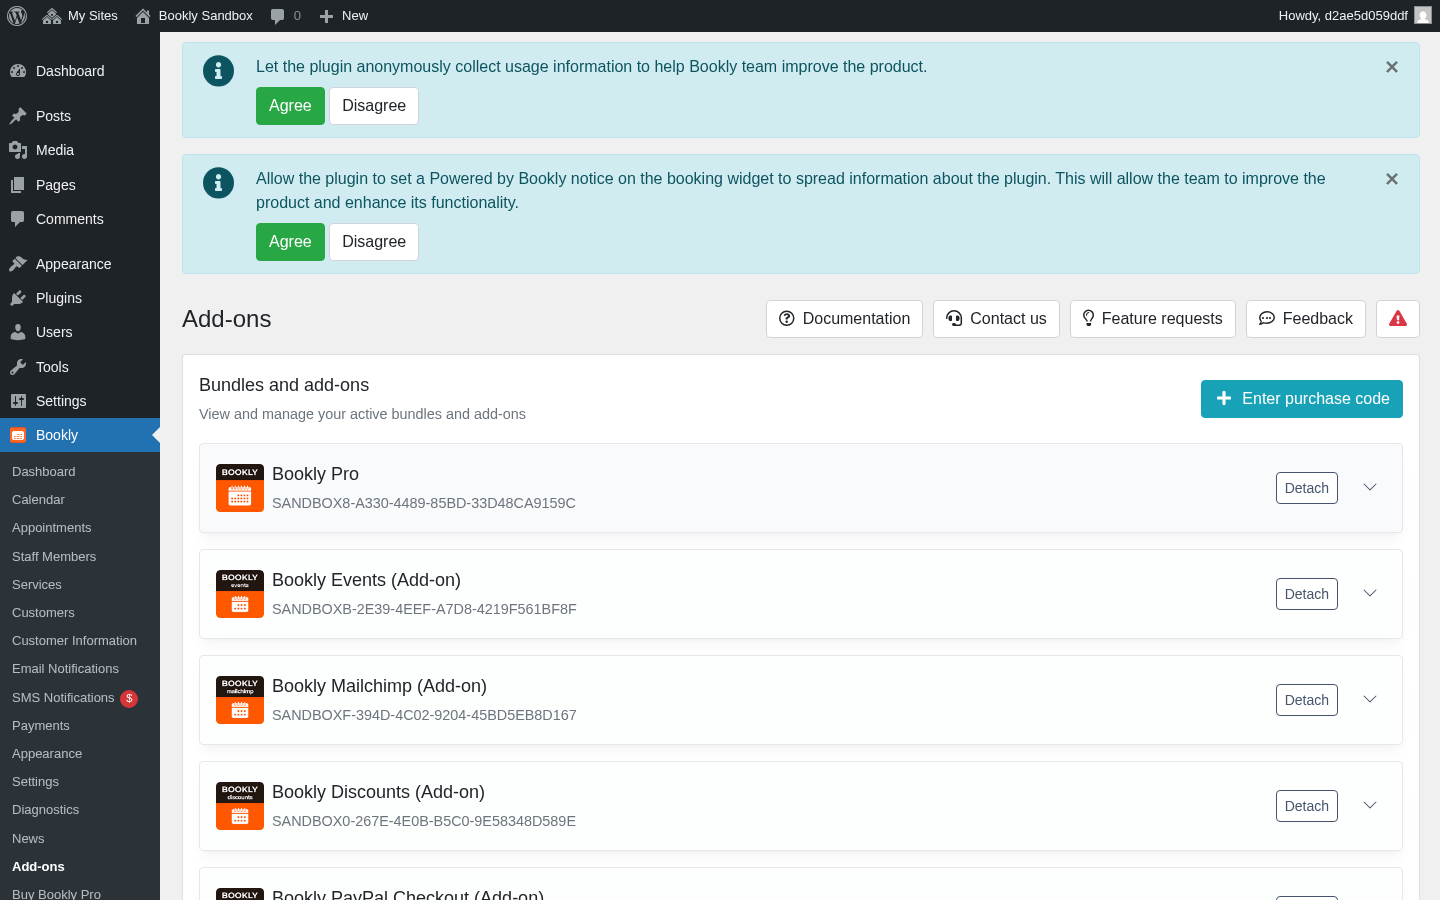Click the Users person icon
Screen dimensions: 1440x900
coord(18,332)
